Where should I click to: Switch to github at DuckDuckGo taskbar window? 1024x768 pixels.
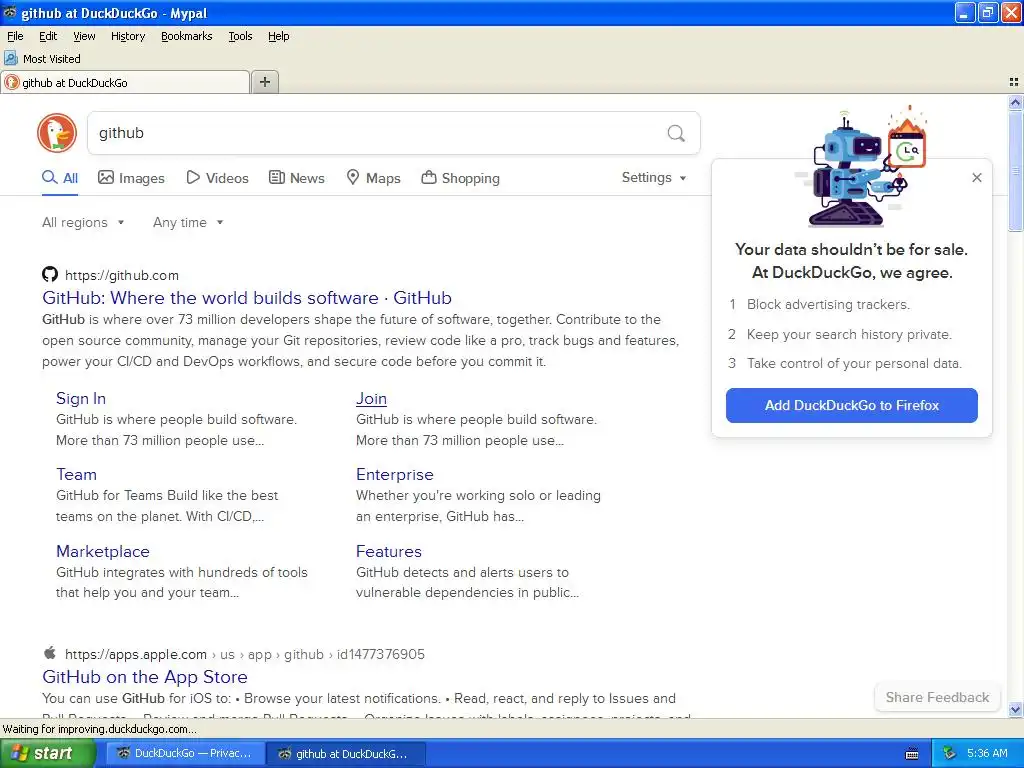click(345, 754)
